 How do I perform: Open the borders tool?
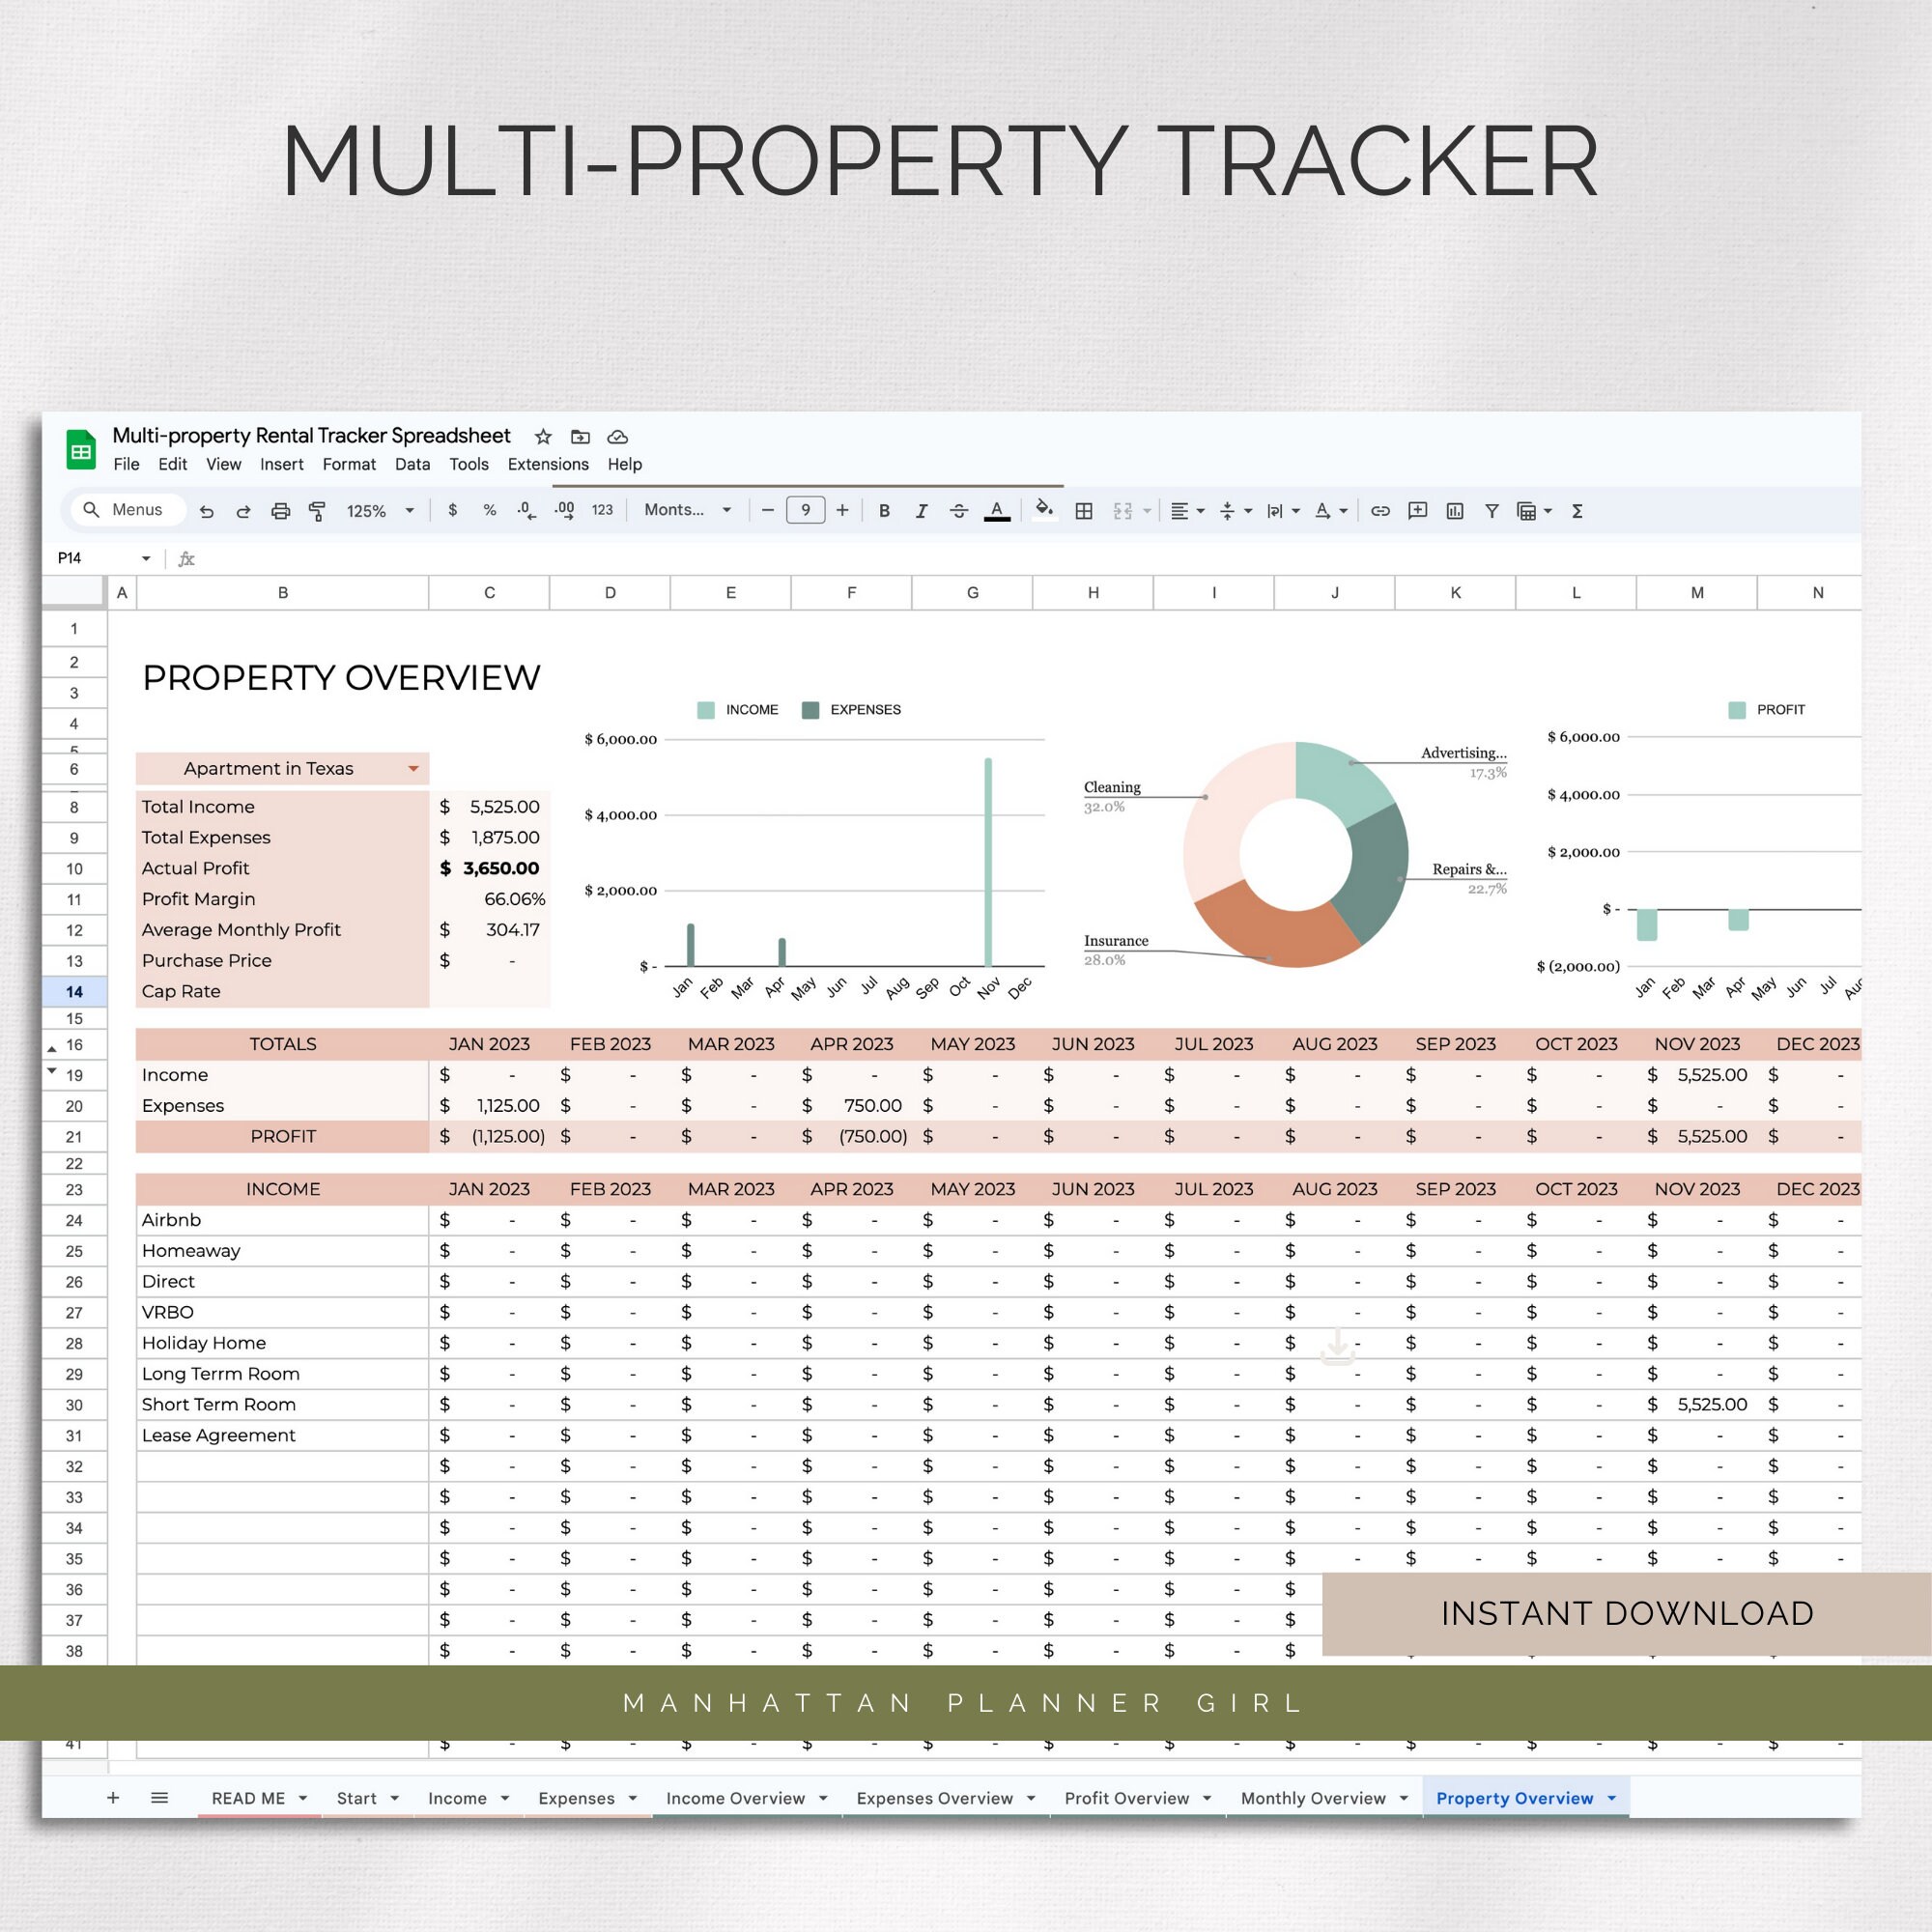coord(1083,511)
